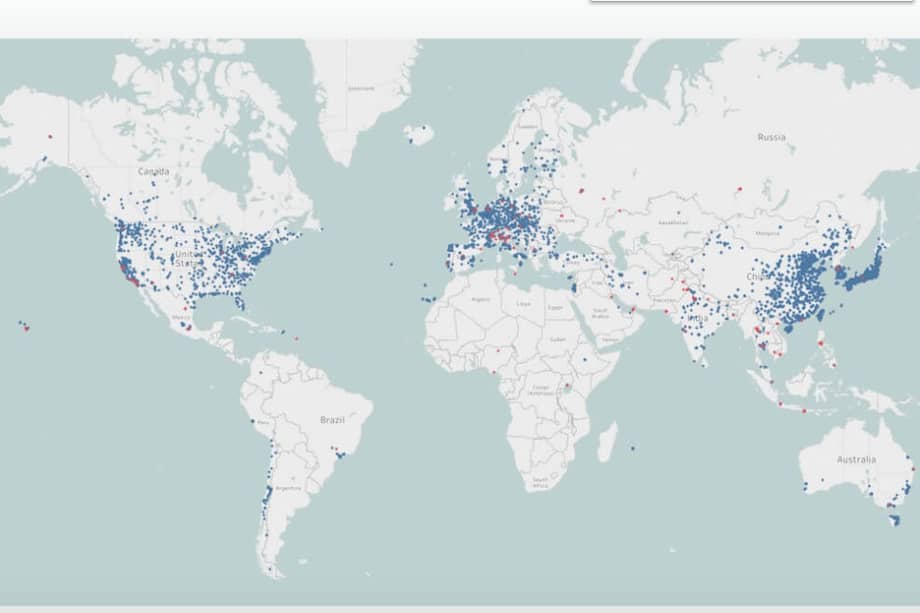920x613 pixels.
Task: Click the Brazil country label
Action: [x=332, y=421]
